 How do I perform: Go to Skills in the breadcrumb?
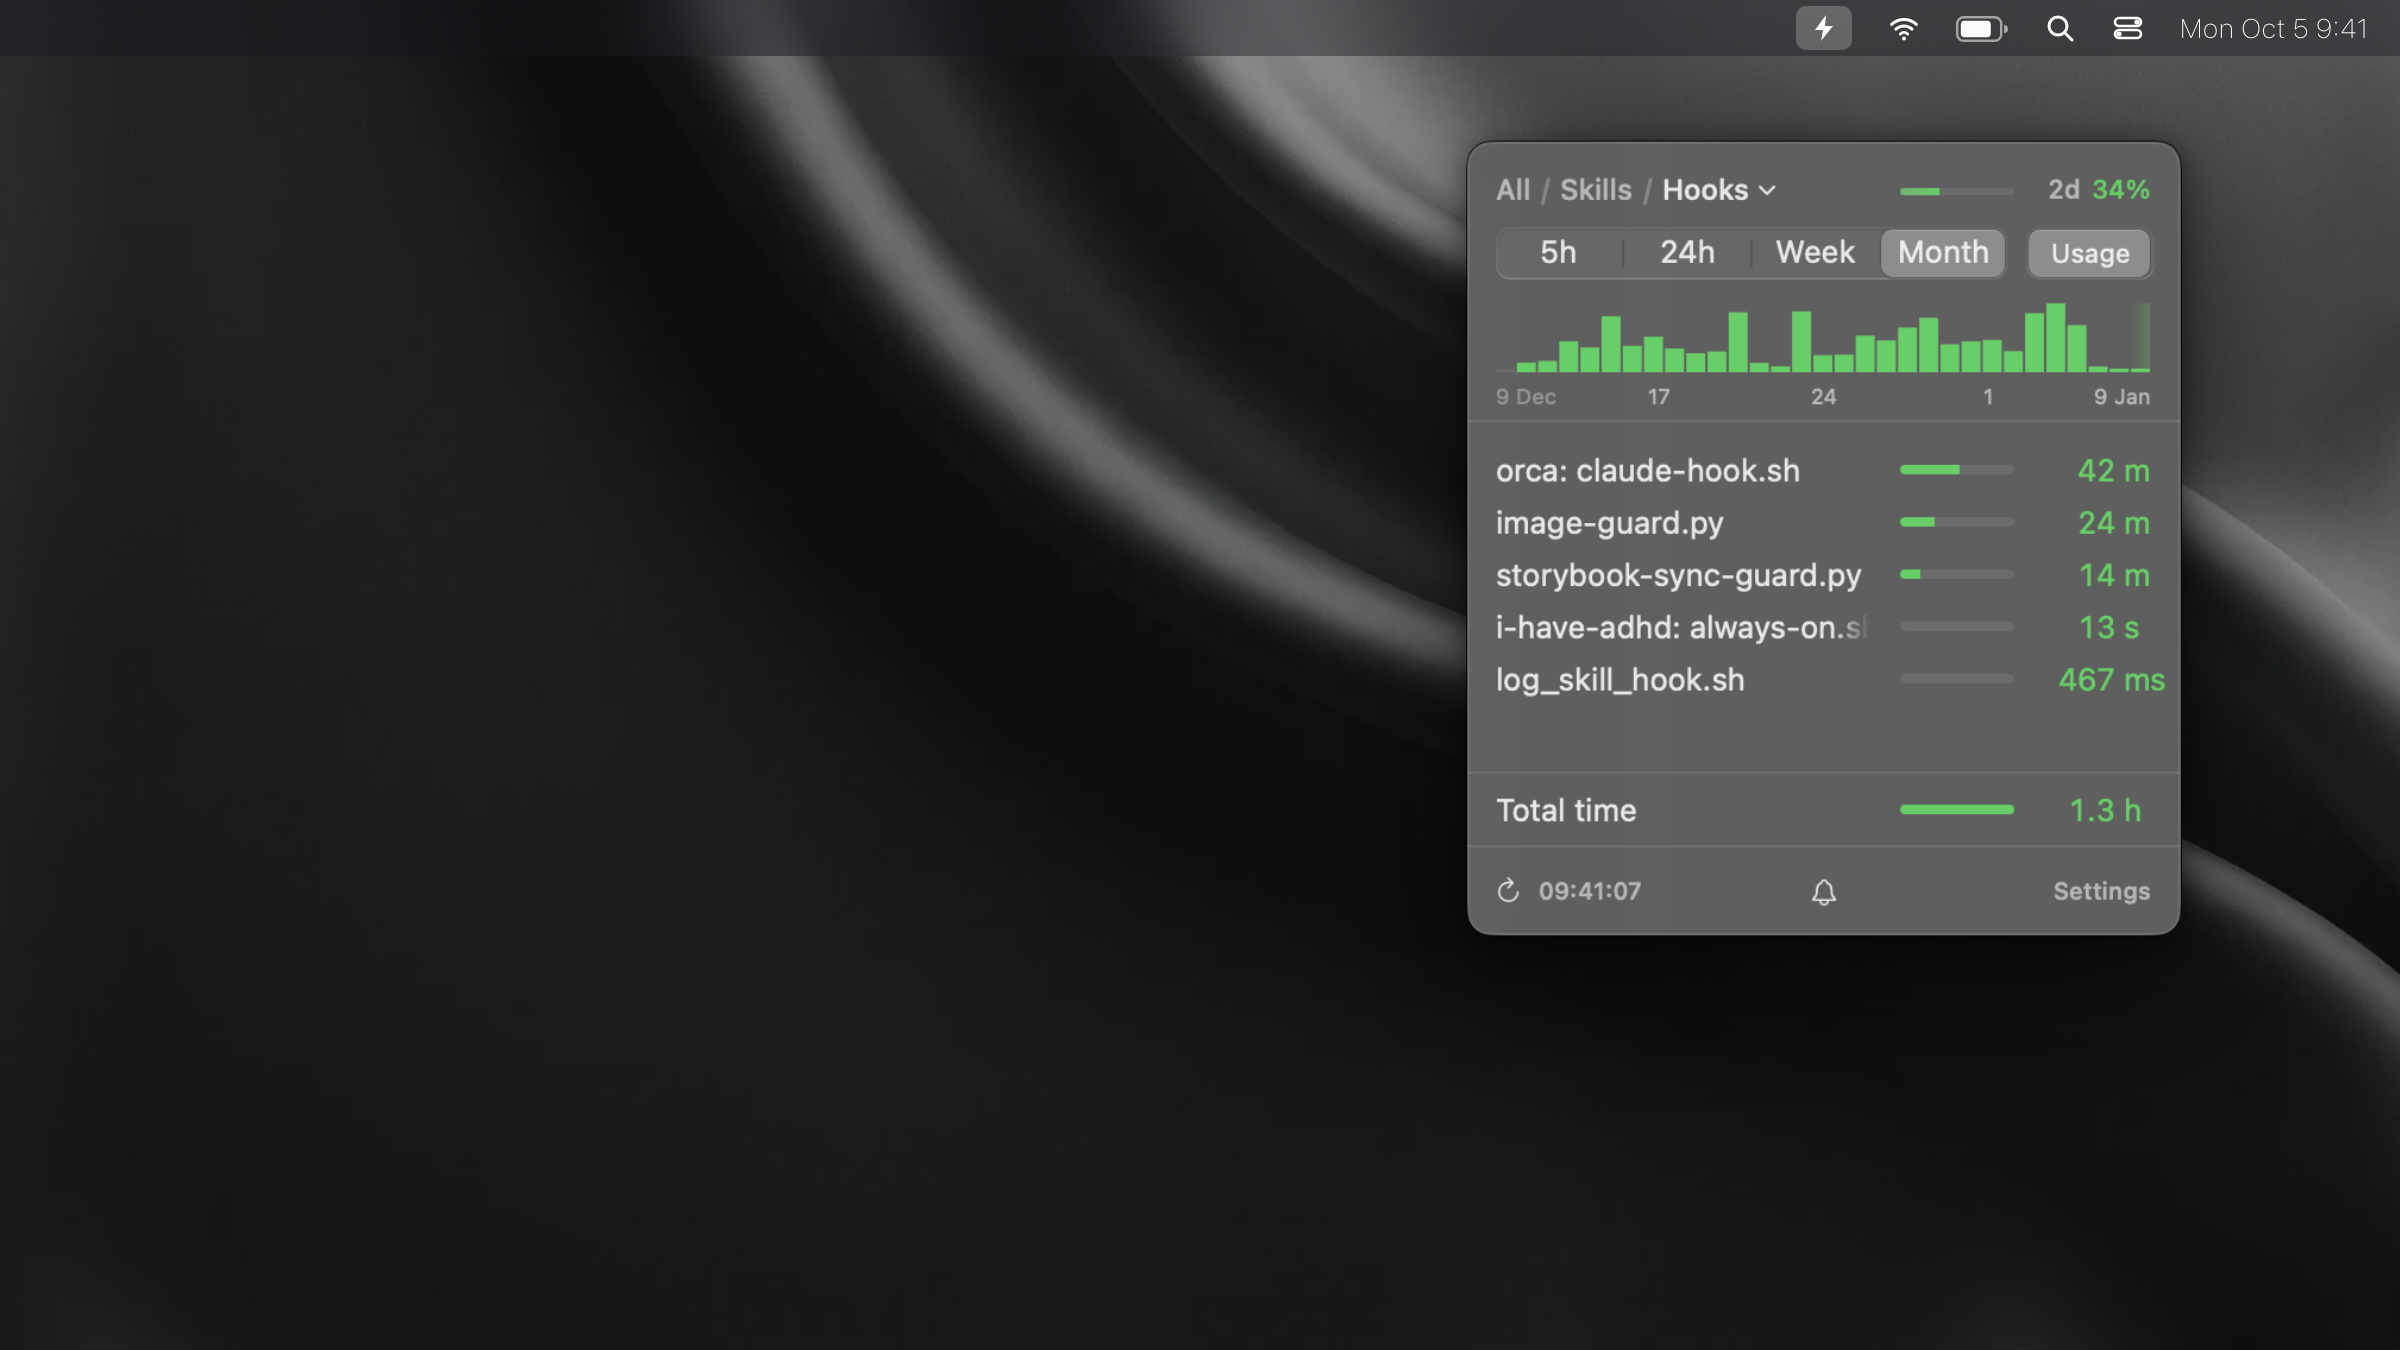tap(1595, 190)
